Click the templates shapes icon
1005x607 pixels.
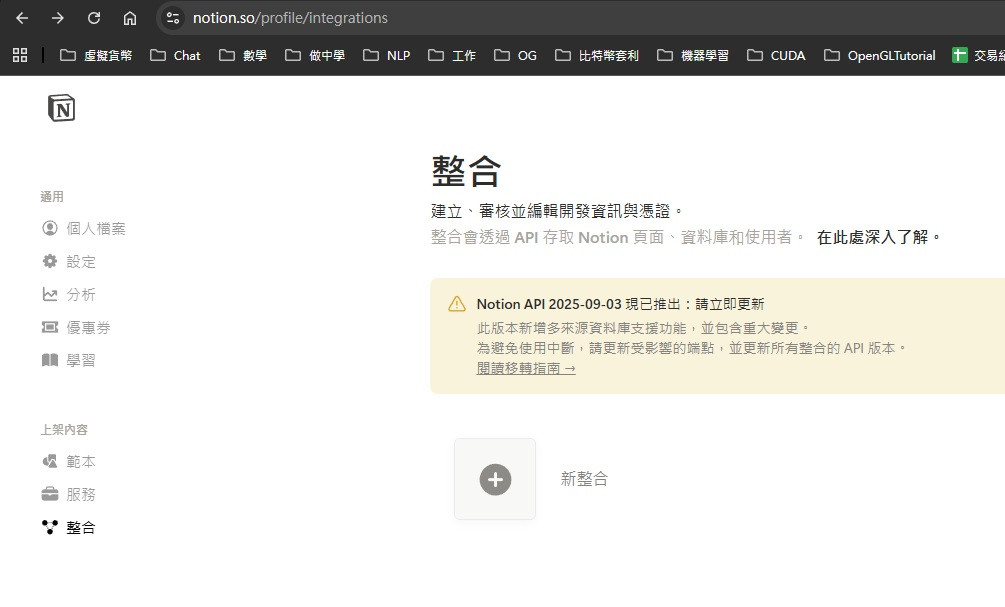point(49,461)
